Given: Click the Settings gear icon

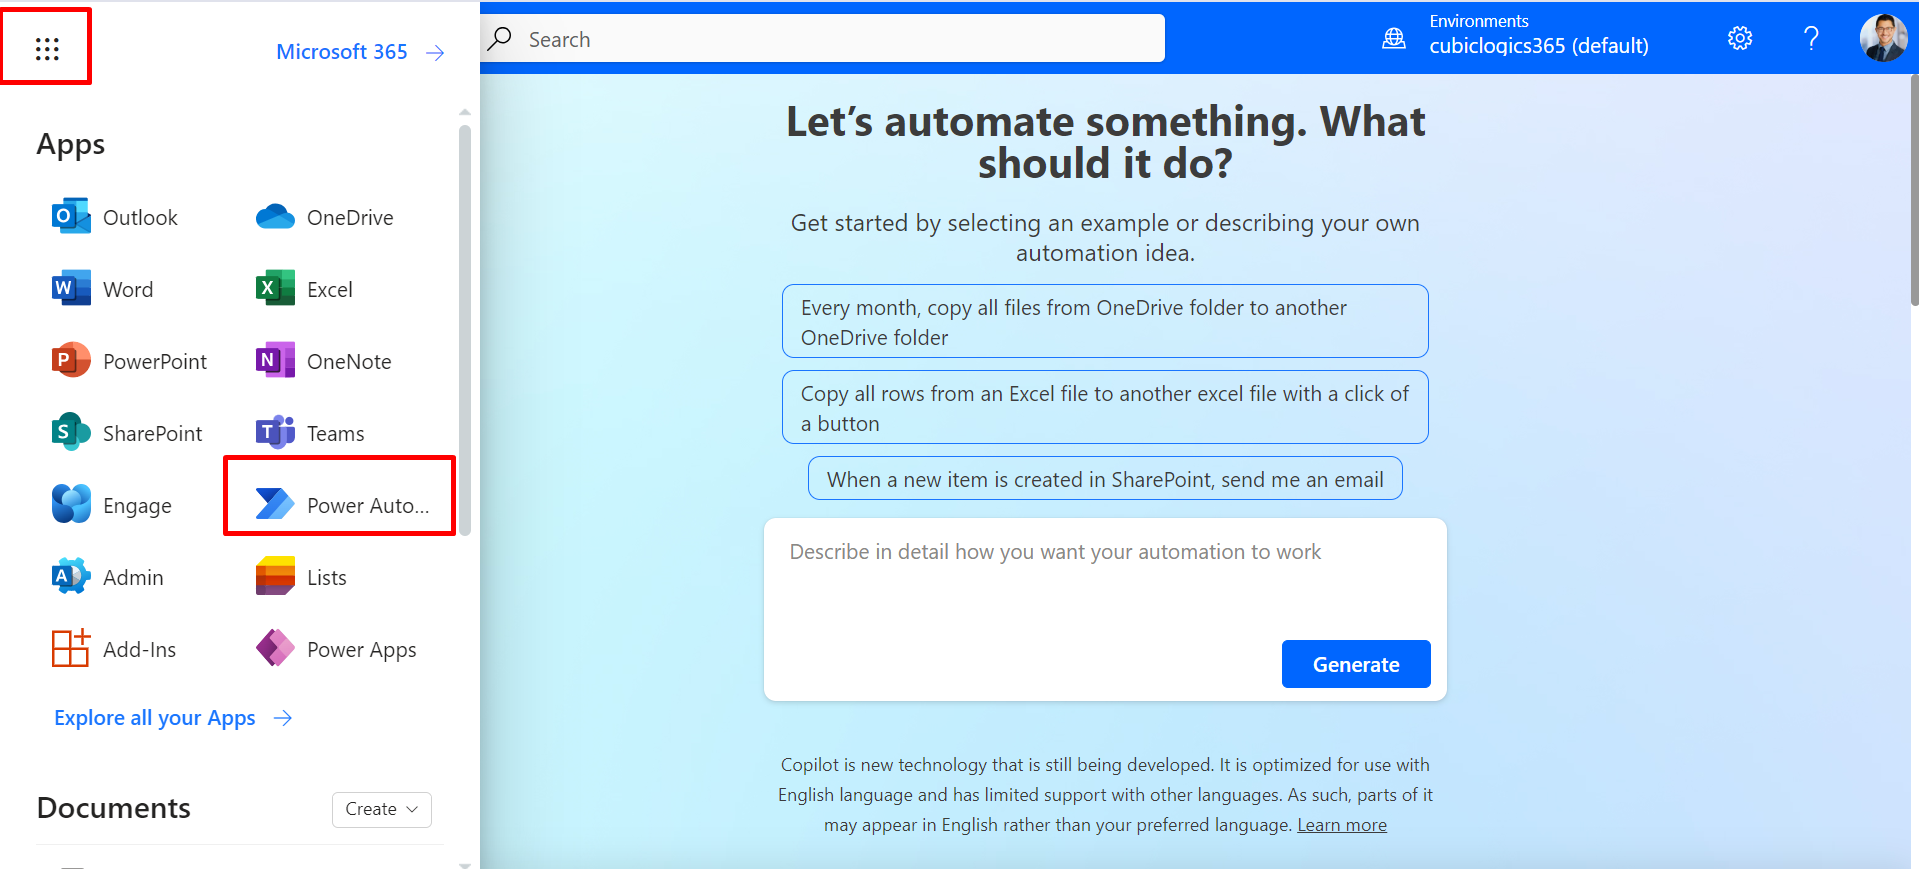Looking at the screenshot, I should pos(1740,39).
